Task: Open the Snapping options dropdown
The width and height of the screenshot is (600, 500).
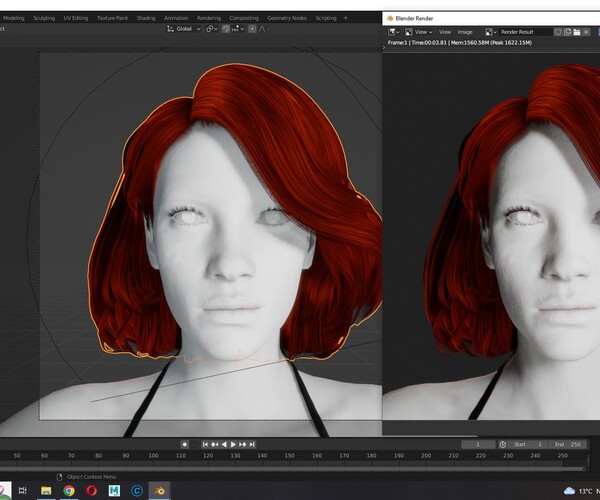Action: point(238,29)
